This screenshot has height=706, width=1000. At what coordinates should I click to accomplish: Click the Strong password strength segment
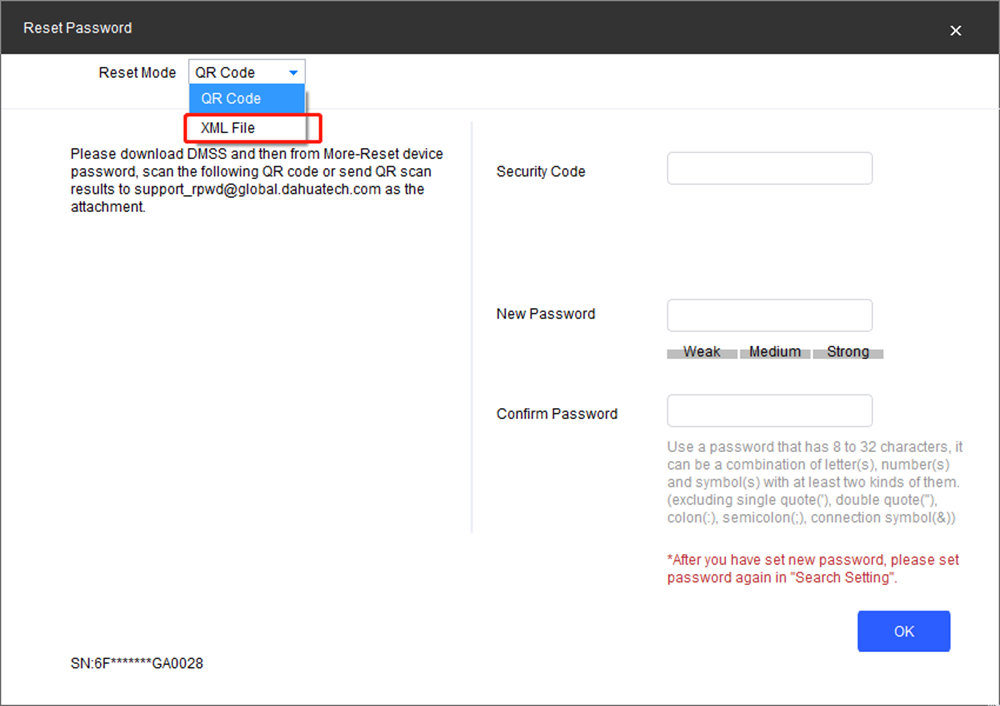point(848,352)
